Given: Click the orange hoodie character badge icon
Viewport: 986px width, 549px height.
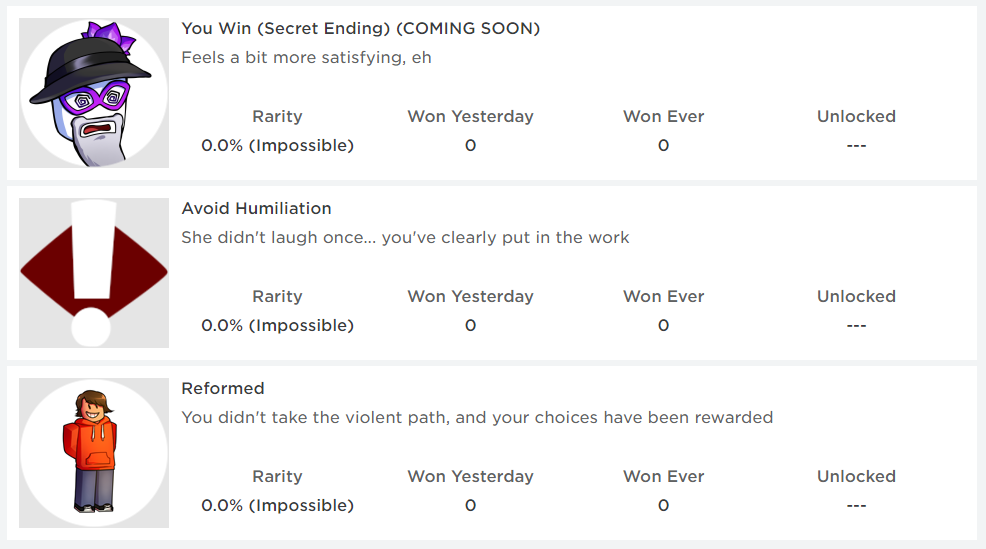Looking at the screenshot, I should [94, 453].
